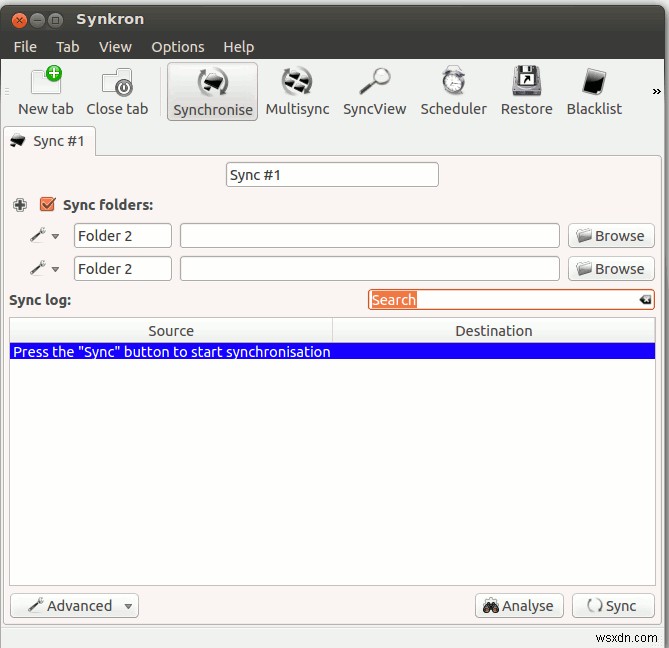Image resolution: width=669 pixels, height=648 pixels.
Task: Open the Advanced dropdown menu
Action: pyautogui.click(x=75, y=605)
